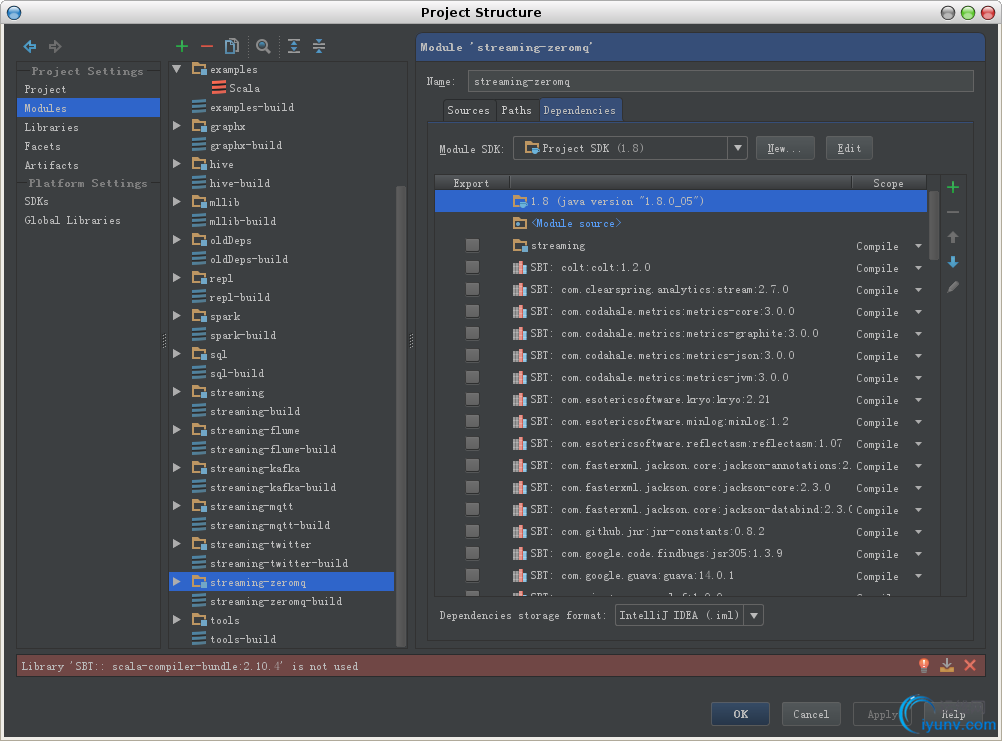Screen dimensions: 1002x741
Task: Collapse all modules in the tree
Action: point(319,46)
